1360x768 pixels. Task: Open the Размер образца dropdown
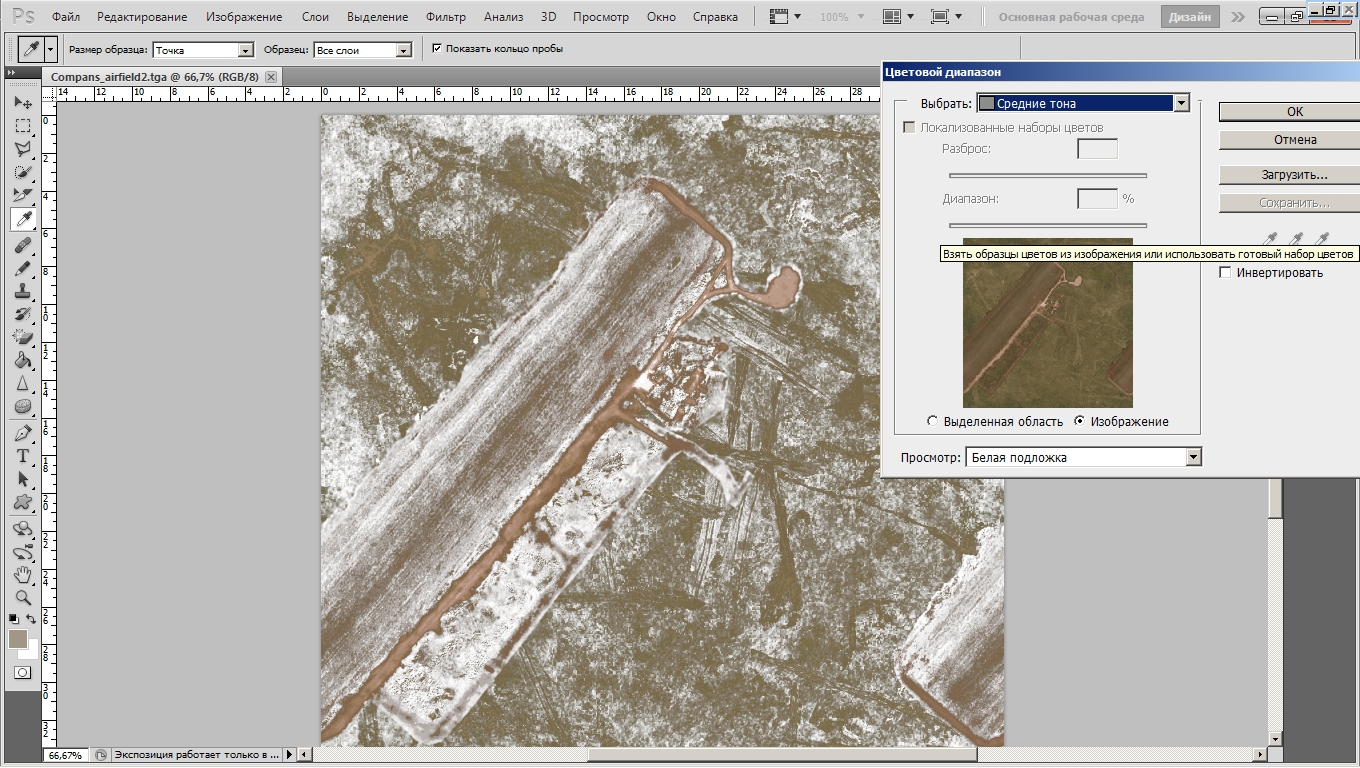click(245, 50)
